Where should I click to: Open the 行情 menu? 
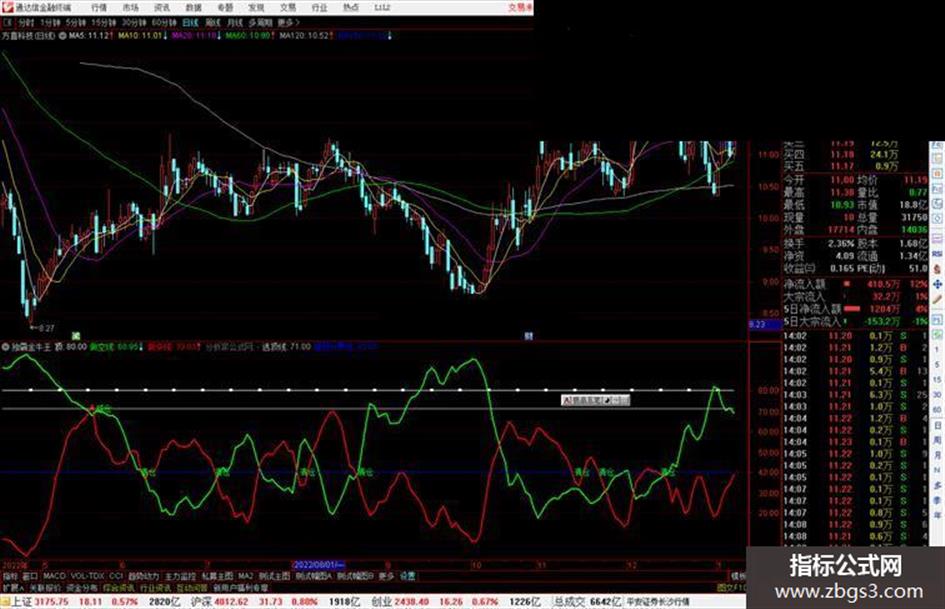(99, 8)
